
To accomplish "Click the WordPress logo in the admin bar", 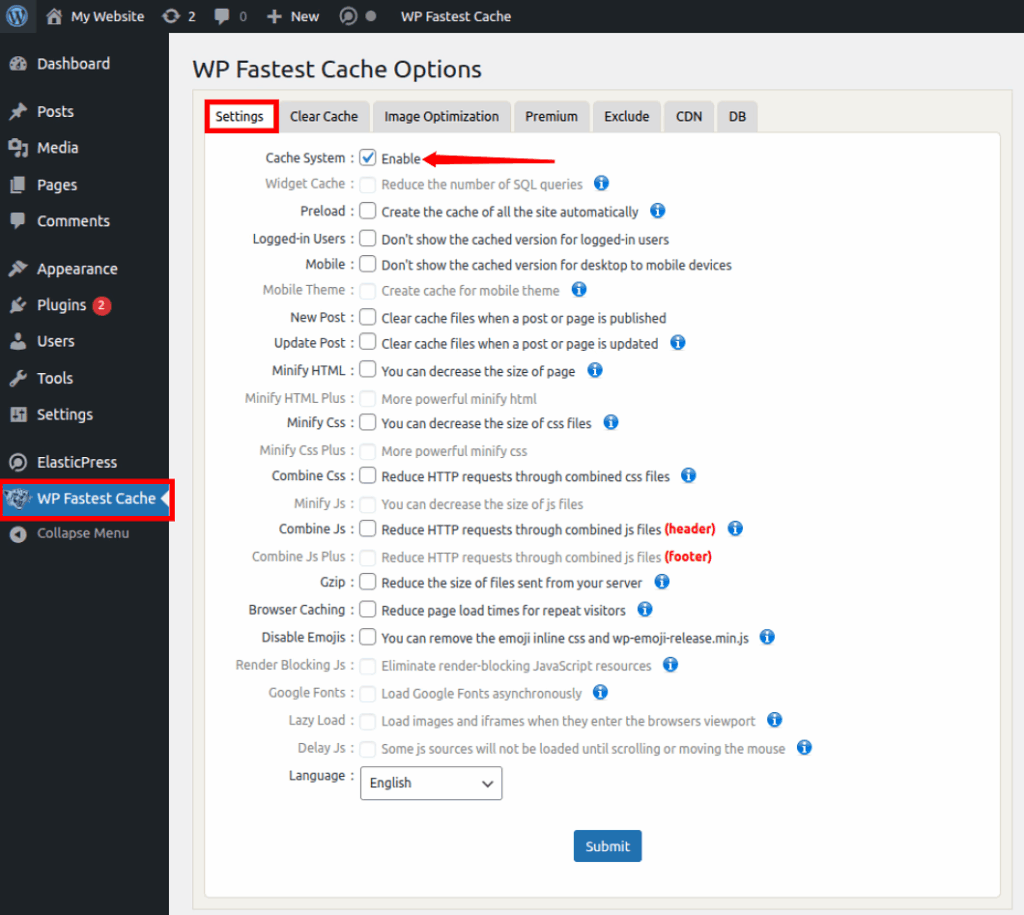I will pos(16,16).
